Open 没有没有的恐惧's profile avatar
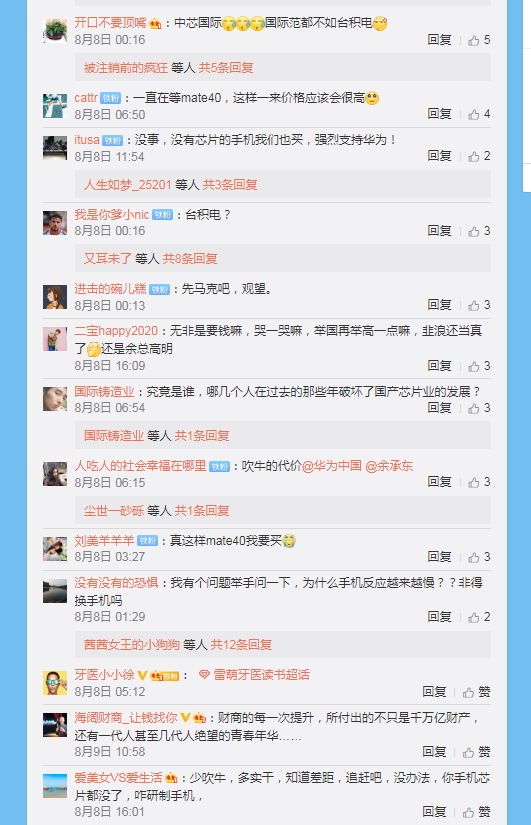Image resolution: width=531 pixels, height=825 pixels. [x=55, y=591]
